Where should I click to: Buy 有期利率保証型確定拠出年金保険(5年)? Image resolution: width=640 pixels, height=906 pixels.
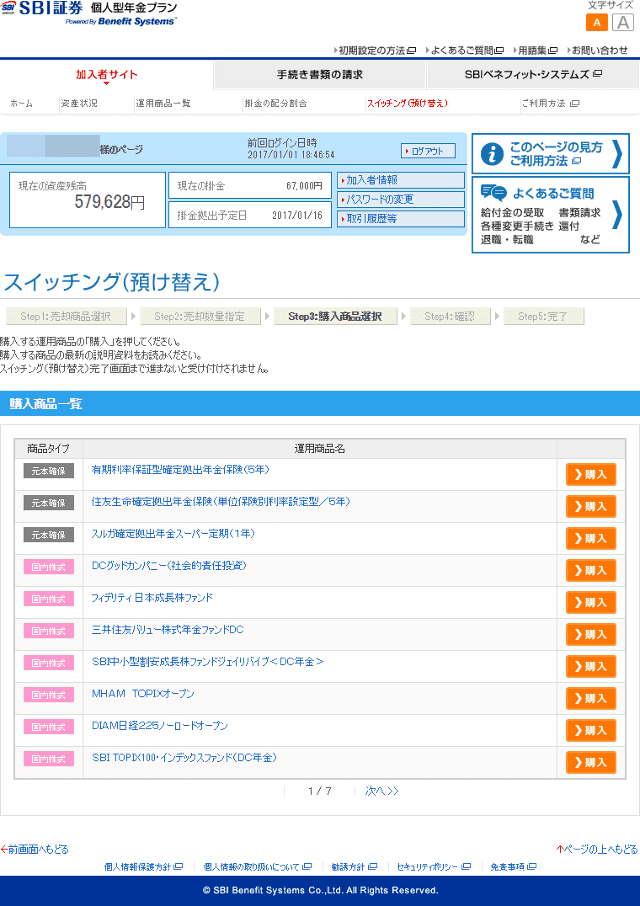pyautogui.click(x=591, y=474)
